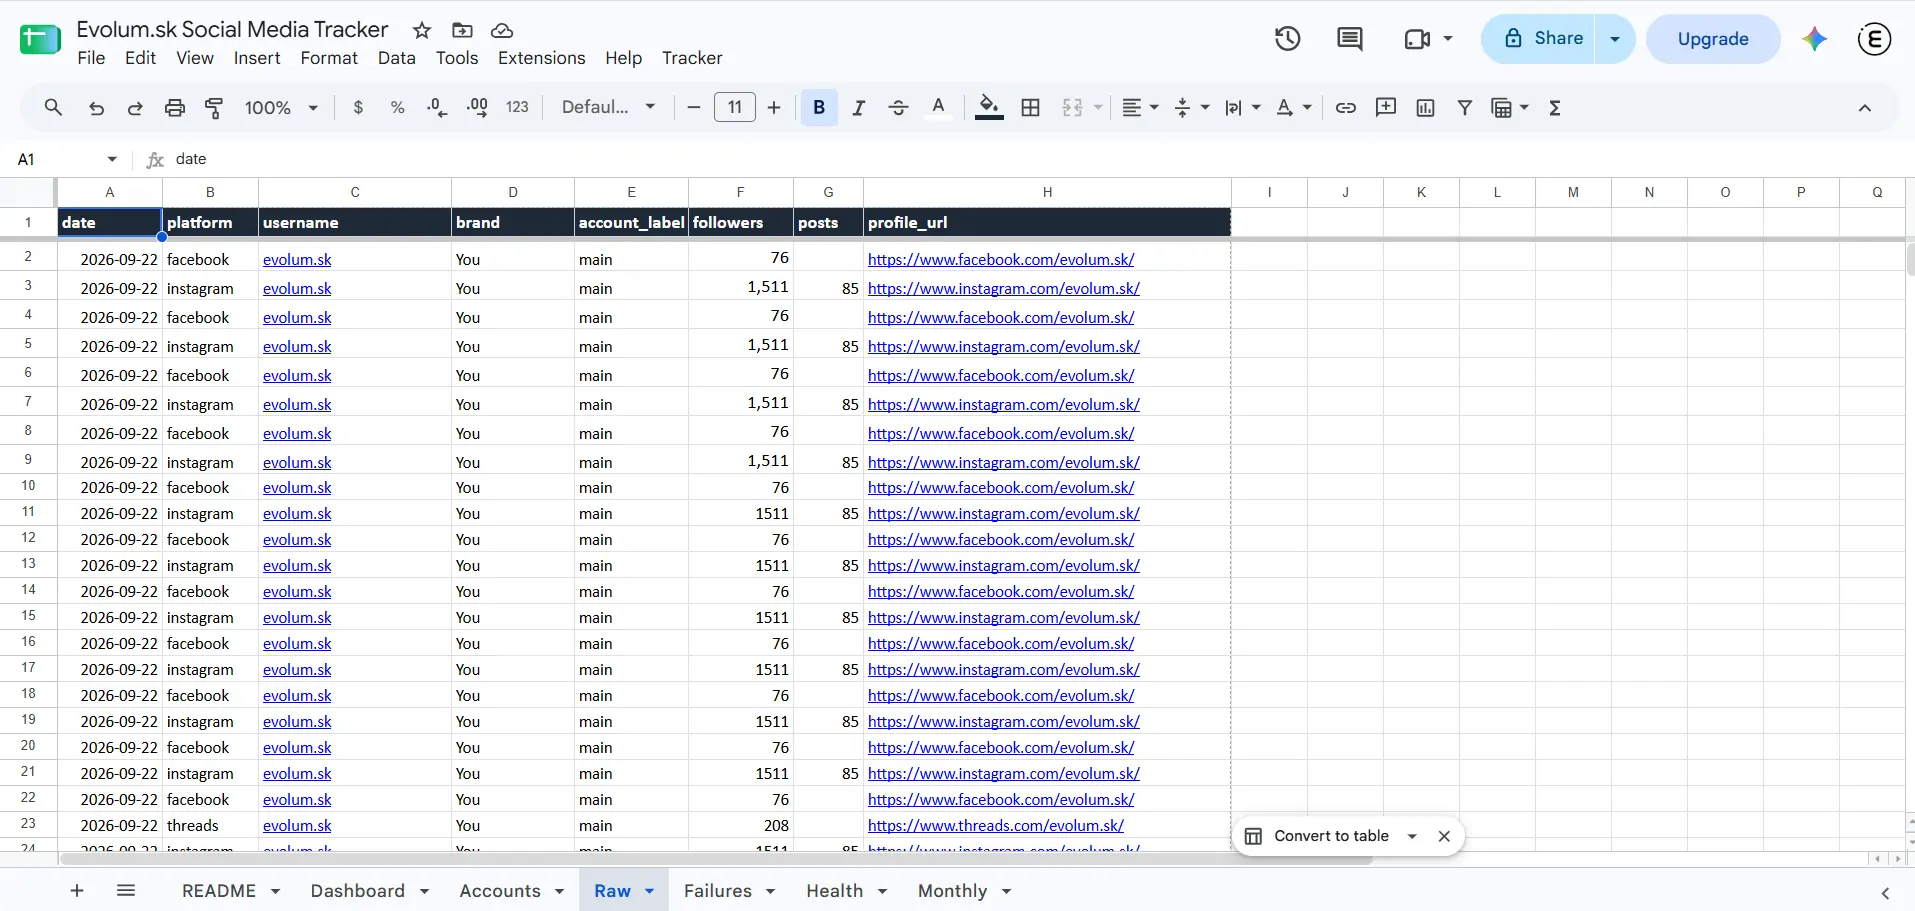Open the borders tool

pos(1030,108)
